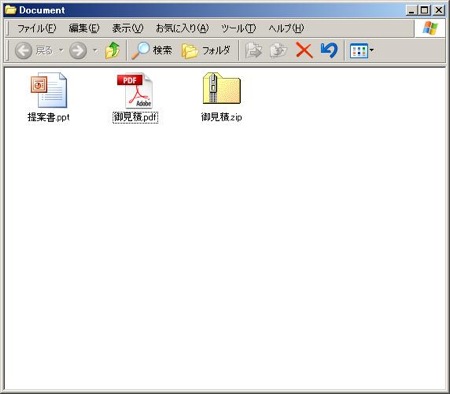
Task: Select the 提案書.ppt PowerPoint file icon
Action: click(49, 90)
